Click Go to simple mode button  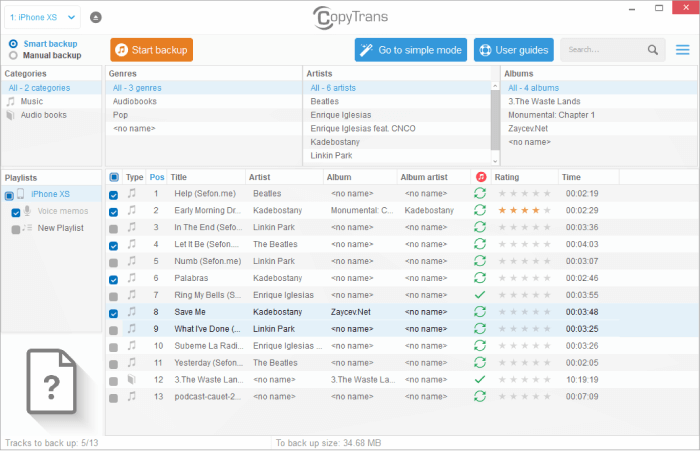click(411, 50)
